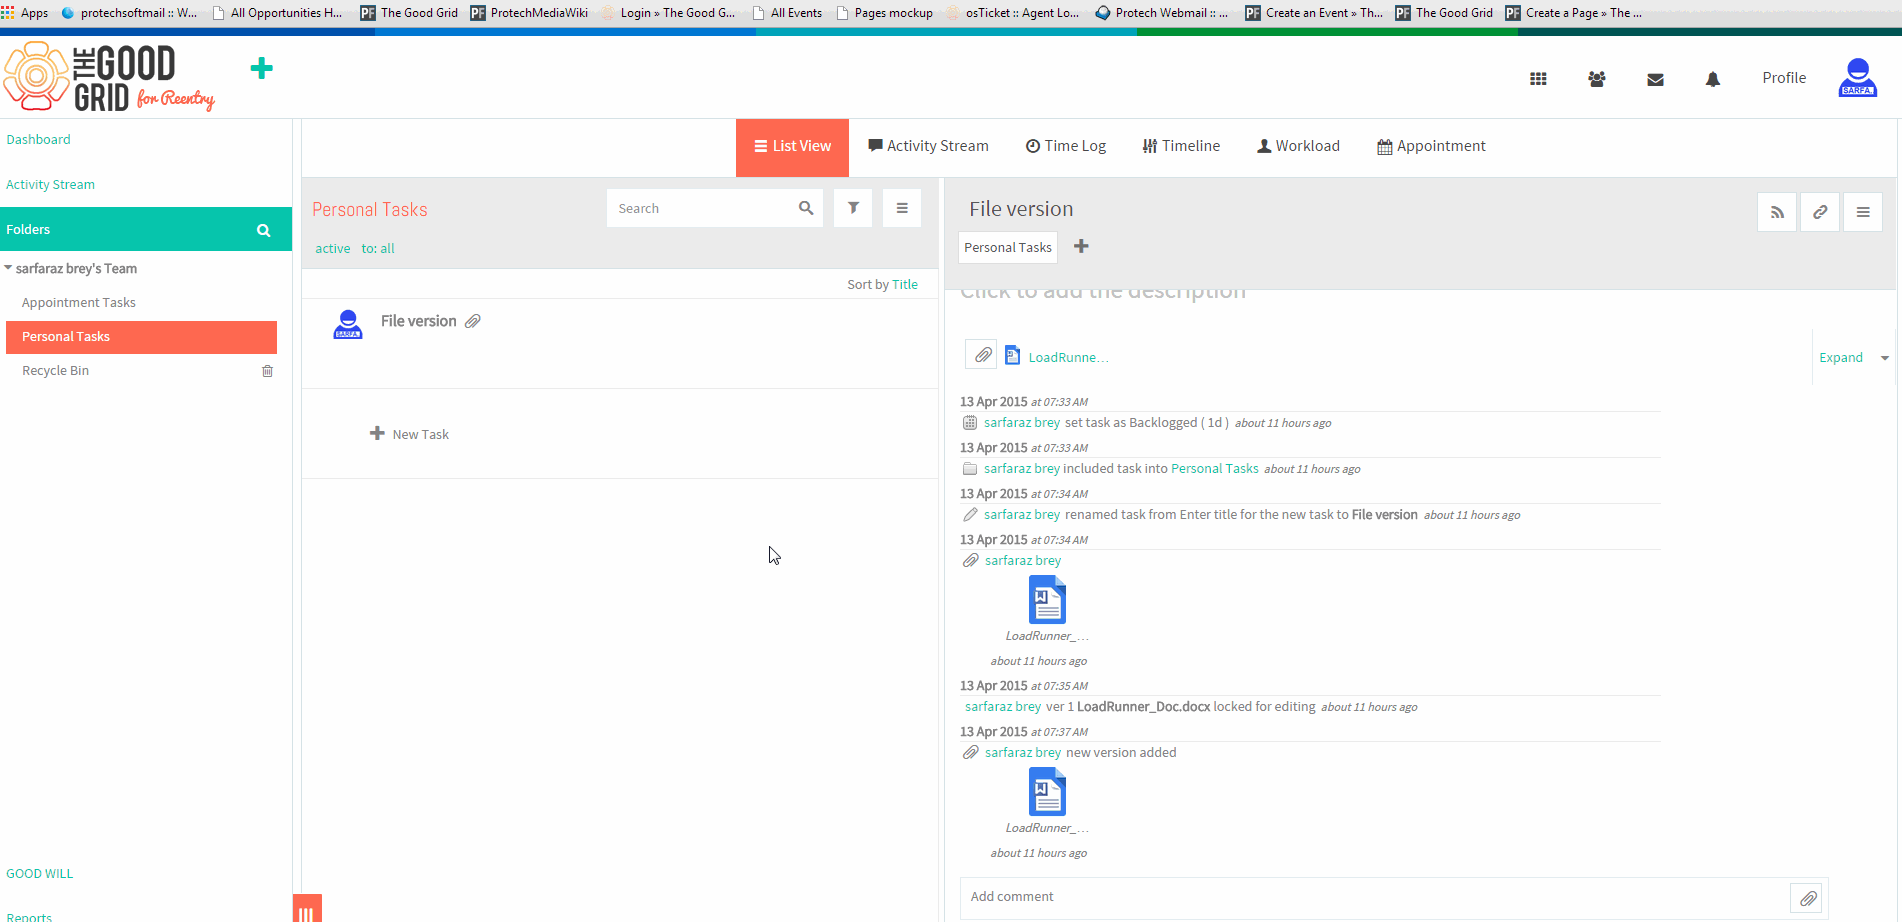1902x922 pixels.
Task: Click the green plus add icon beside logo
Action: pos(262,68)
